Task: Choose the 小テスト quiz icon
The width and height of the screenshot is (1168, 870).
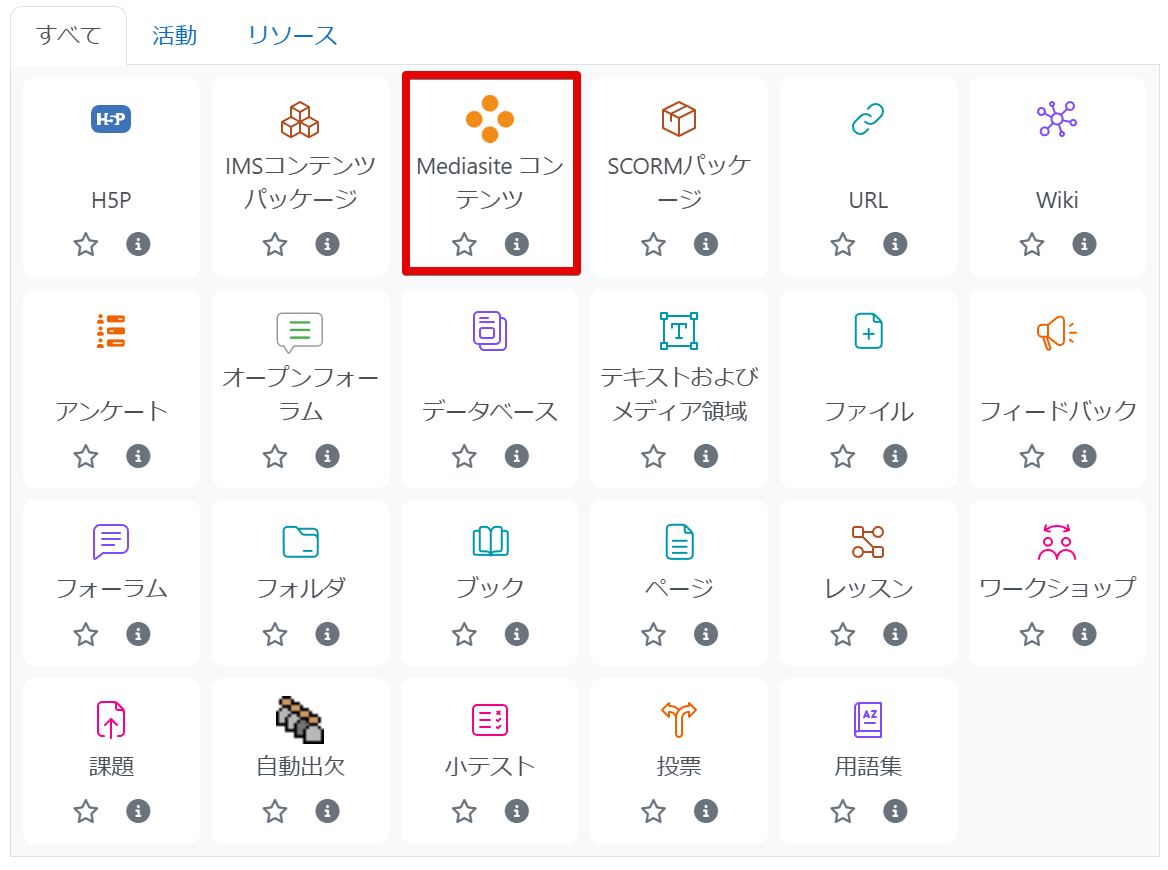Action: [490, 719]
